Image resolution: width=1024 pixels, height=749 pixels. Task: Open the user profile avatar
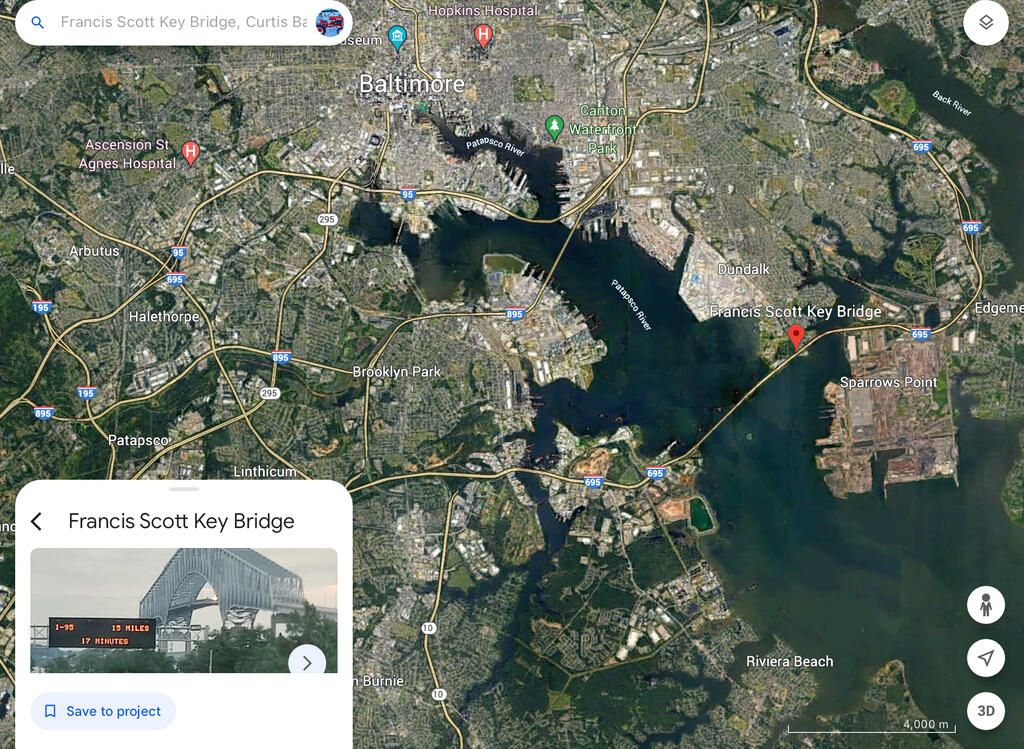(330, 23)
